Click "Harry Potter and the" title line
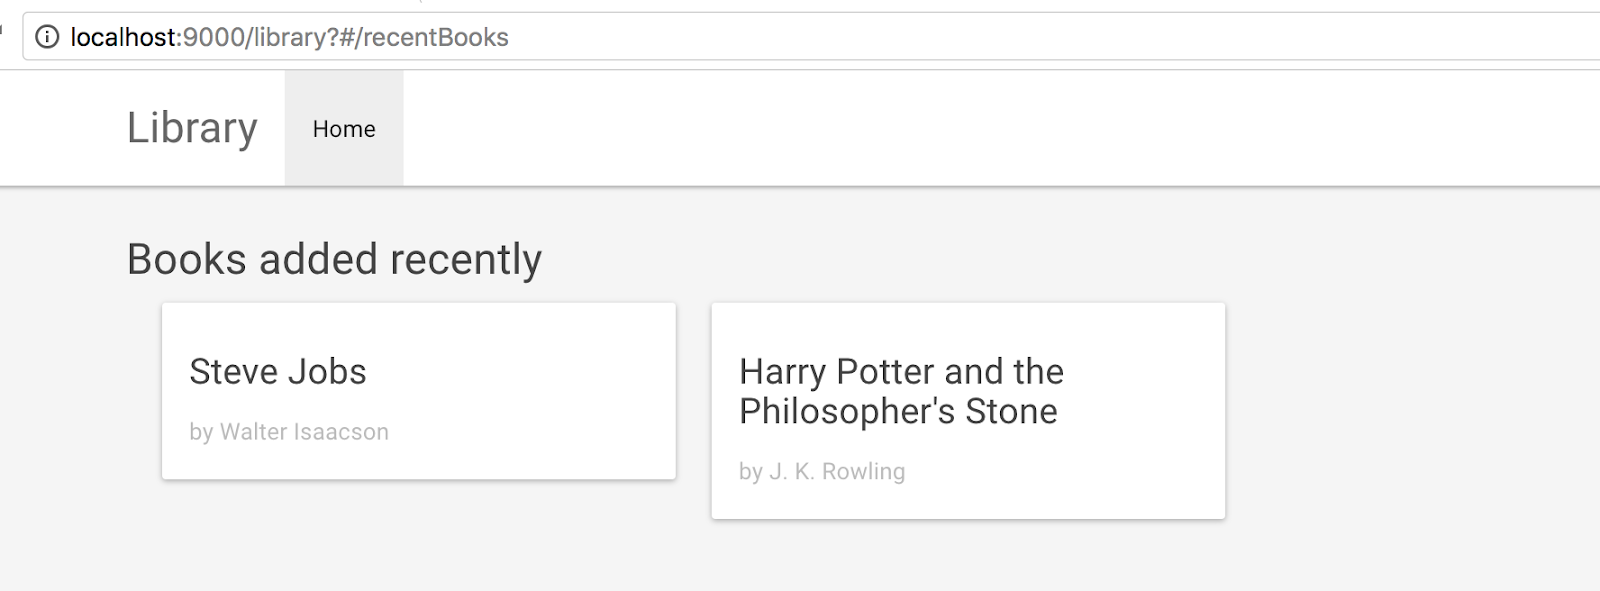This screenshot has width=1600, height=591. (x=901, y=372)
